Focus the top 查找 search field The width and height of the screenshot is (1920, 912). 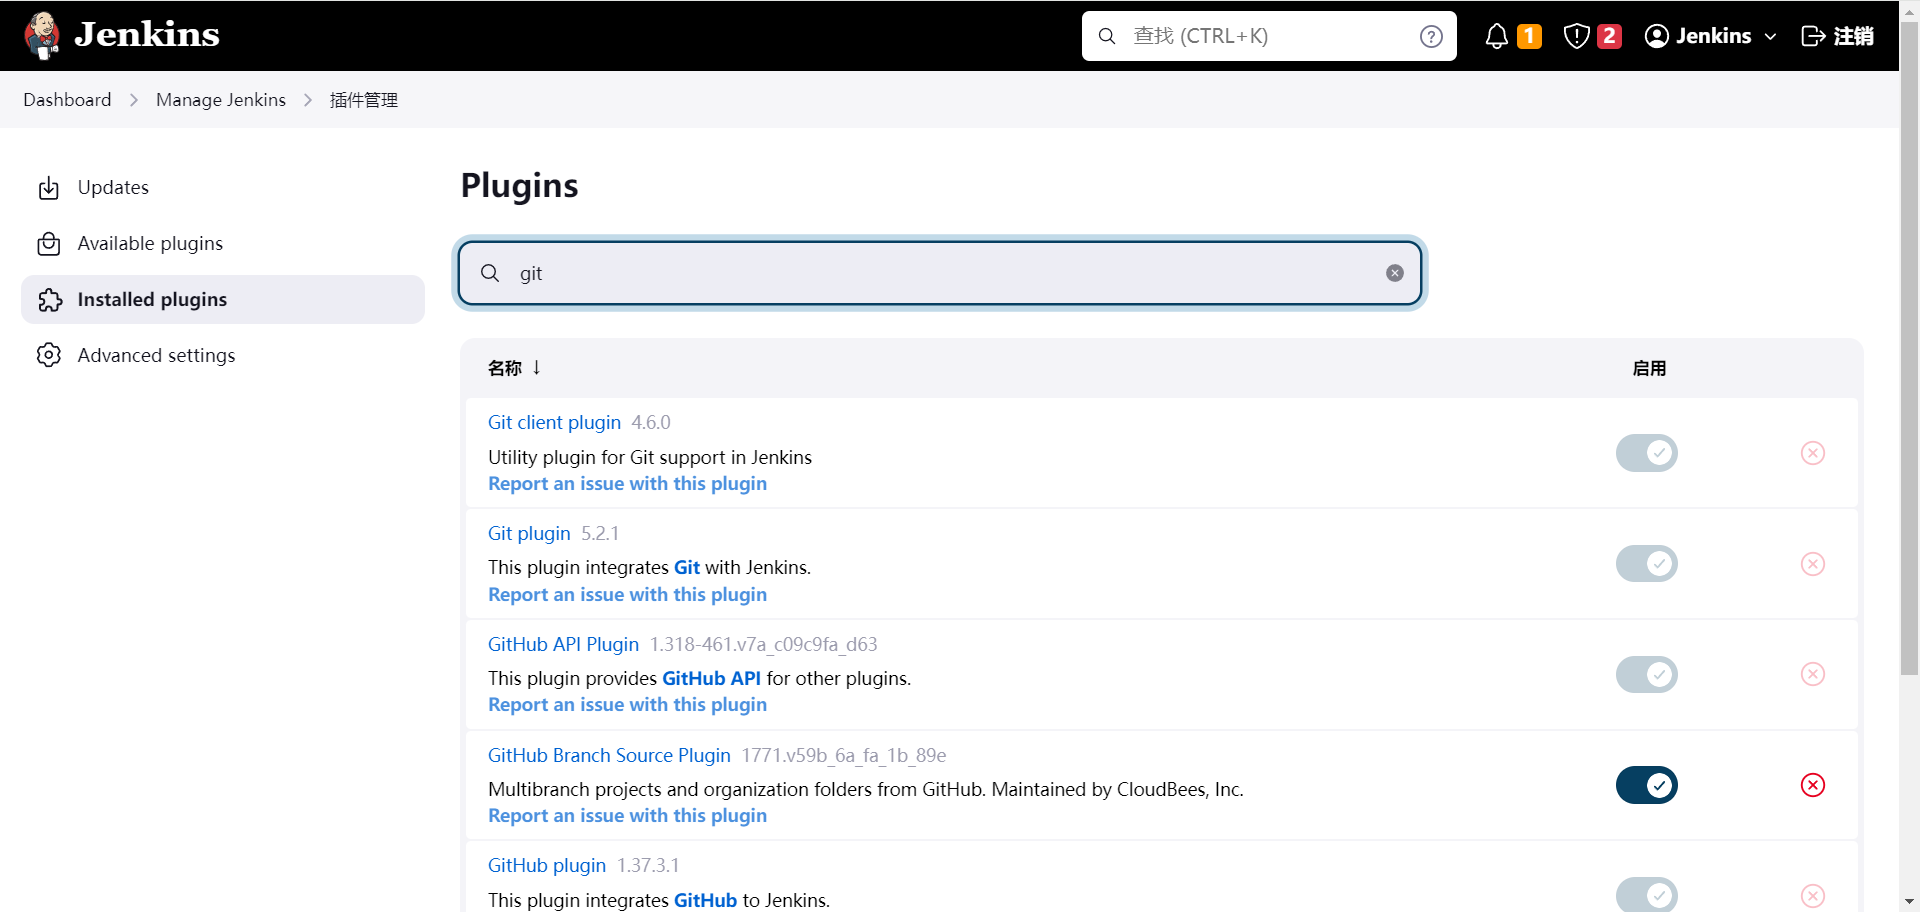pyautogui.click(x=1269, y=36)
